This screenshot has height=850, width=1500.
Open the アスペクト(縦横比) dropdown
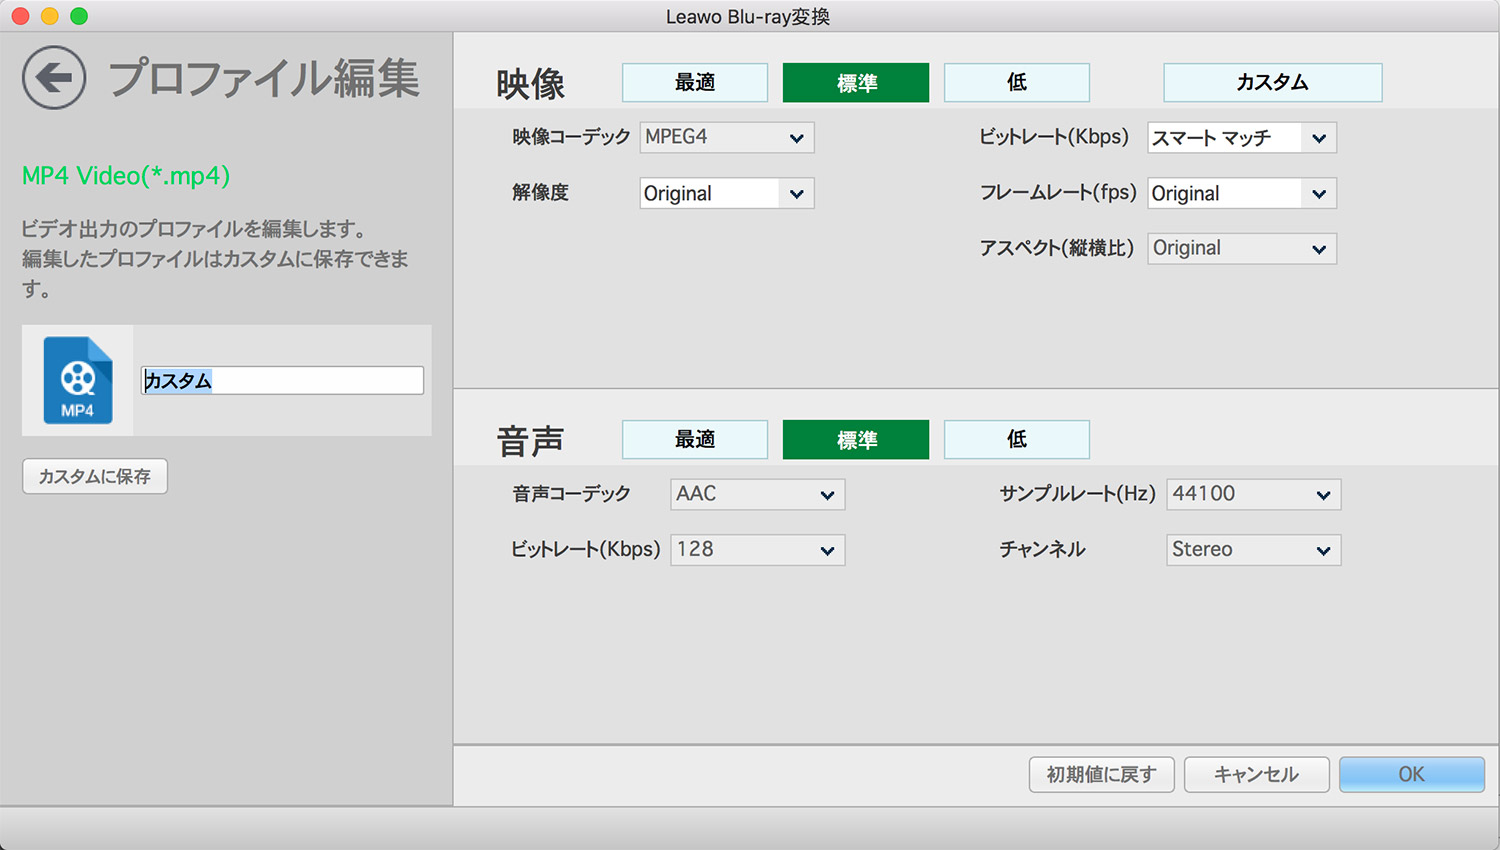pyautogui.click(x=1241, y=249)
